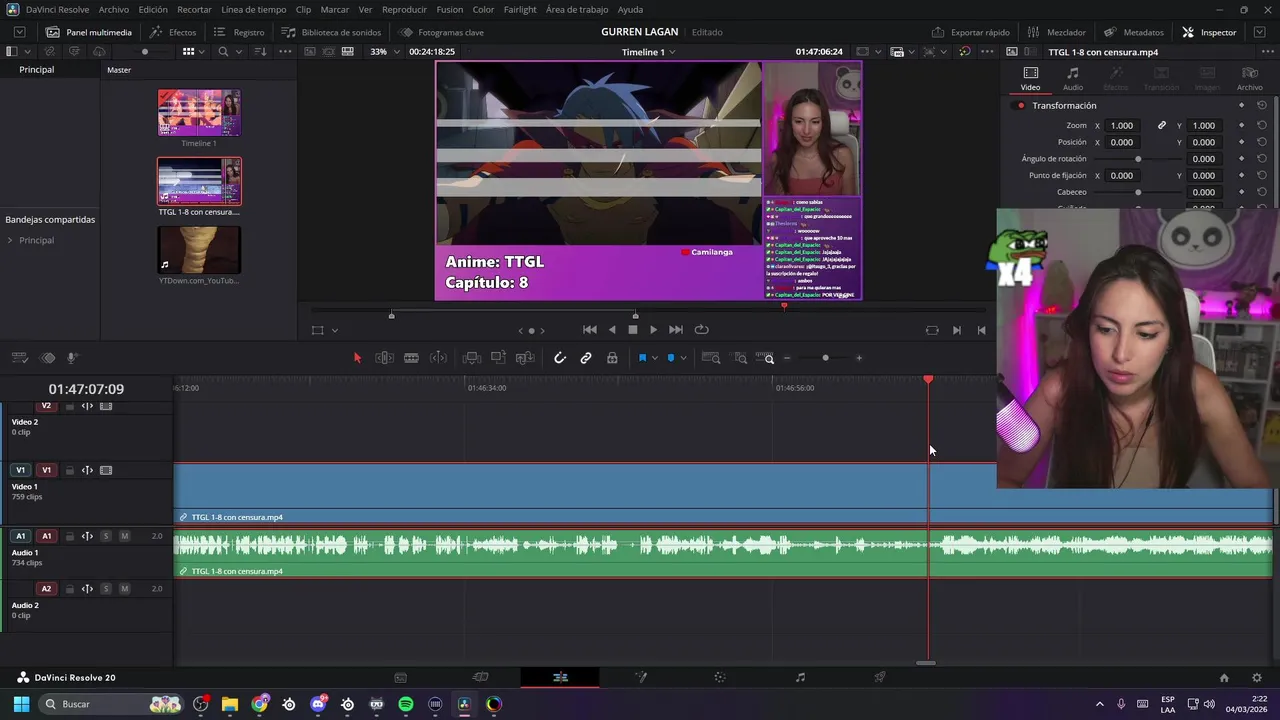Screen dimensions: 1280x720
Task: Toggle linked selection chain icon
Action: (586, 358)
